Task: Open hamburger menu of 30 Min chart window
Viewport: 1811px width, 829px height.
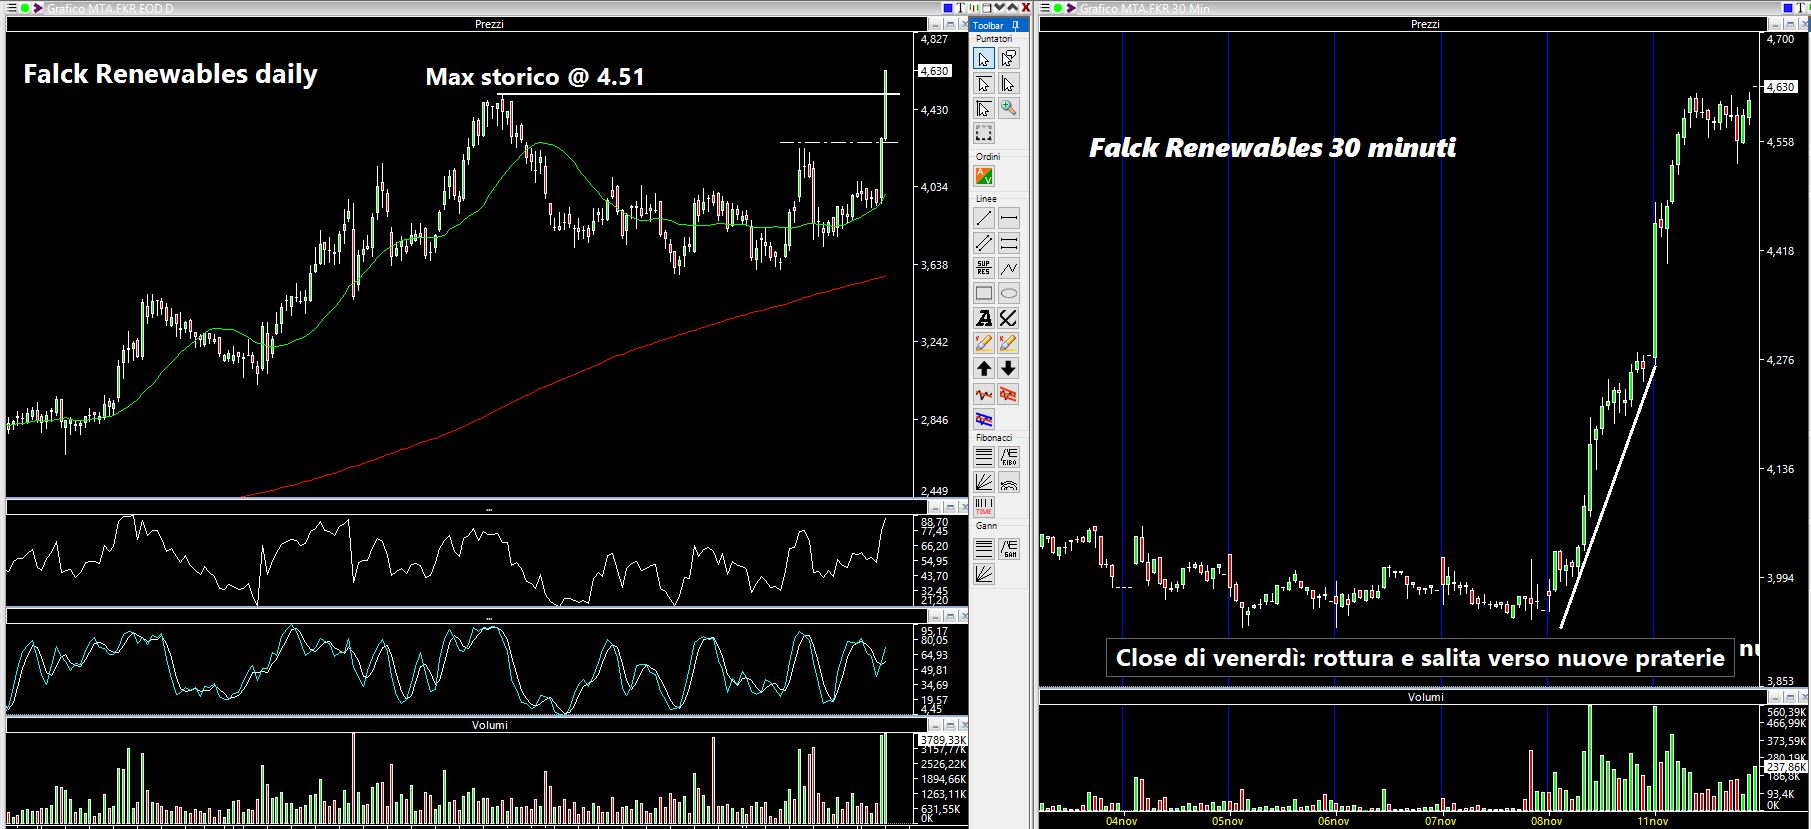Action: point(1044,8)
